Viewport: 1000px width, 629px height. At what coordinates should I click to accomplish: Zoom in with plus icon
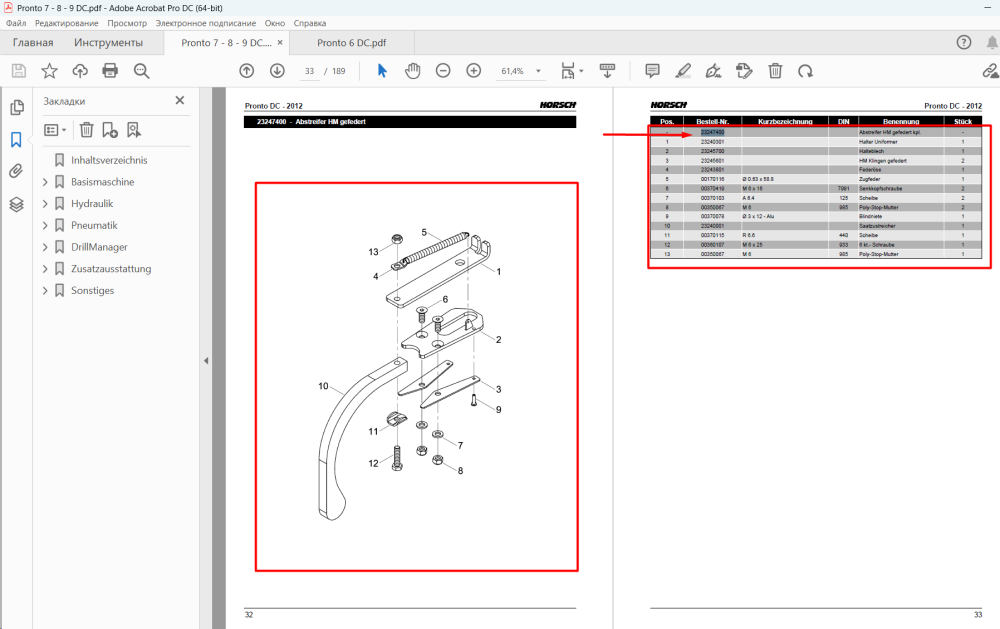[474, 71]
